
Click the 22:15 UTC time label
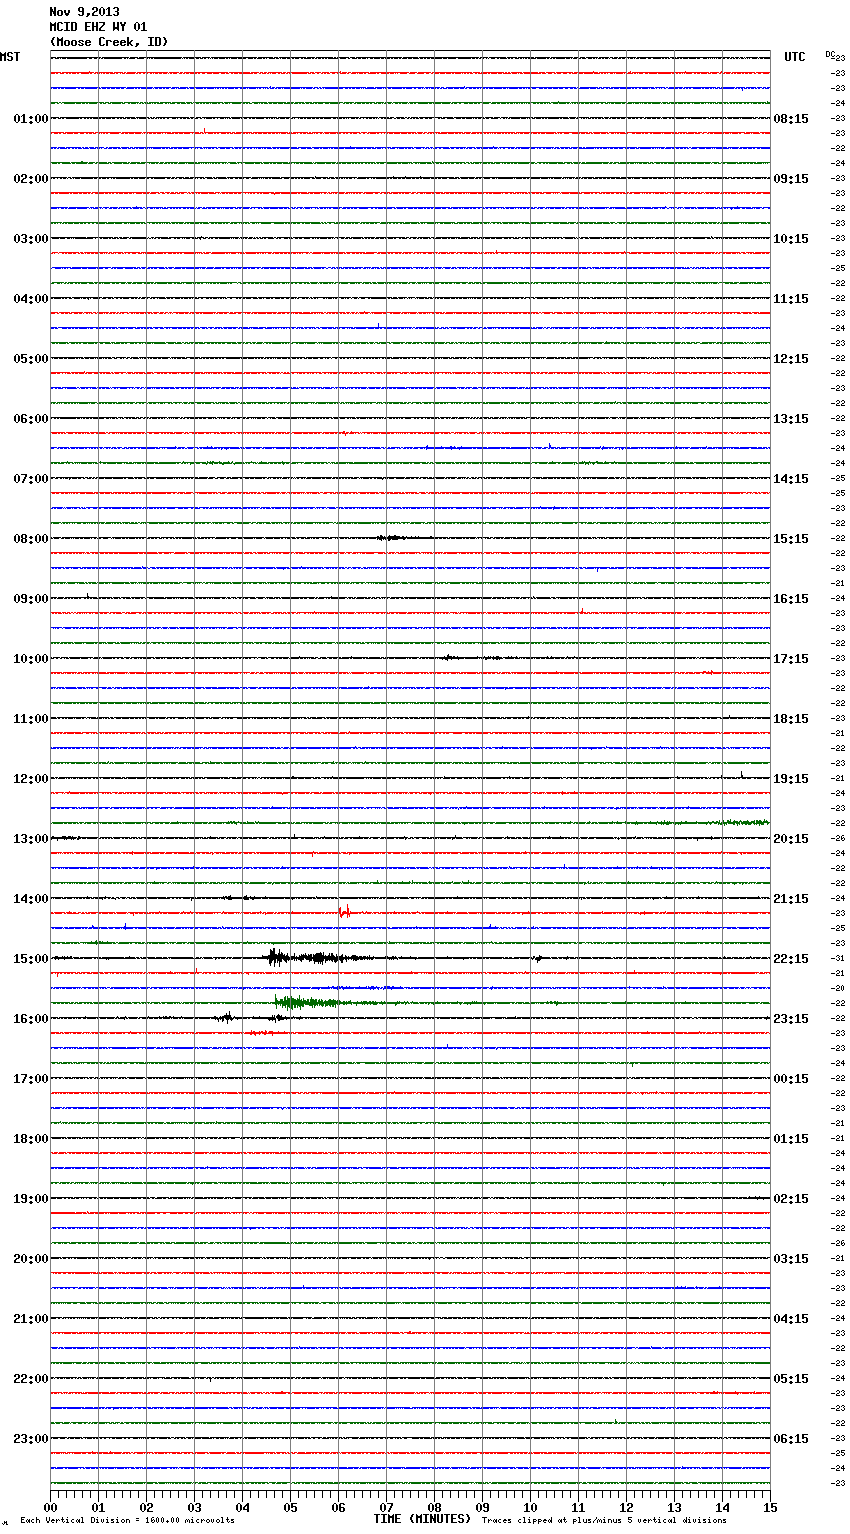point(791,959)
